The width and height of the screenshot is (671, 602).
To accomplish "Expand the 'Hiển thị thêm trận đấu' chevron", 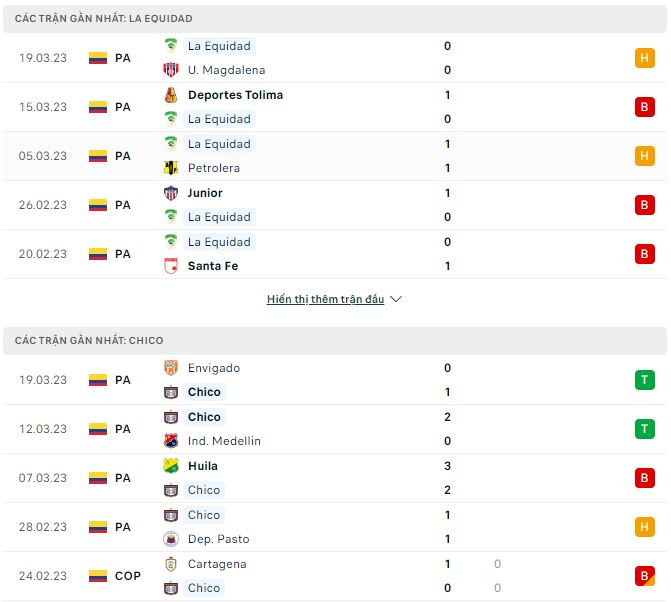I will click(396, 299).
